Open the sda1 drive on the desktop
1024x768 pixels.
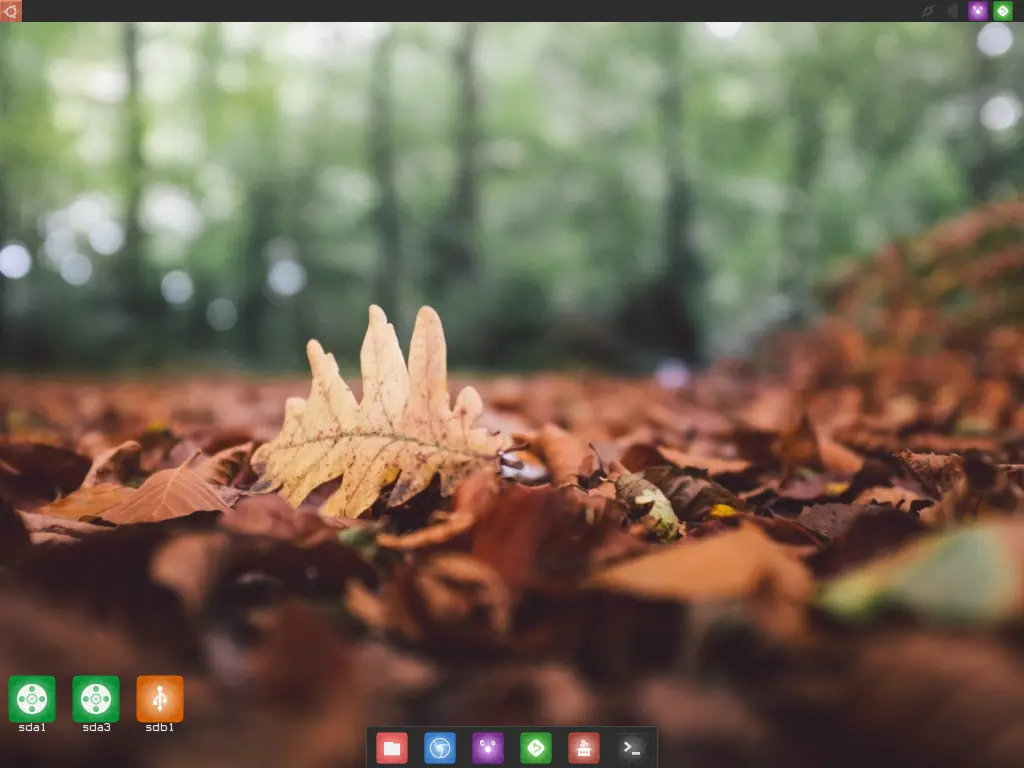[31, 699]
